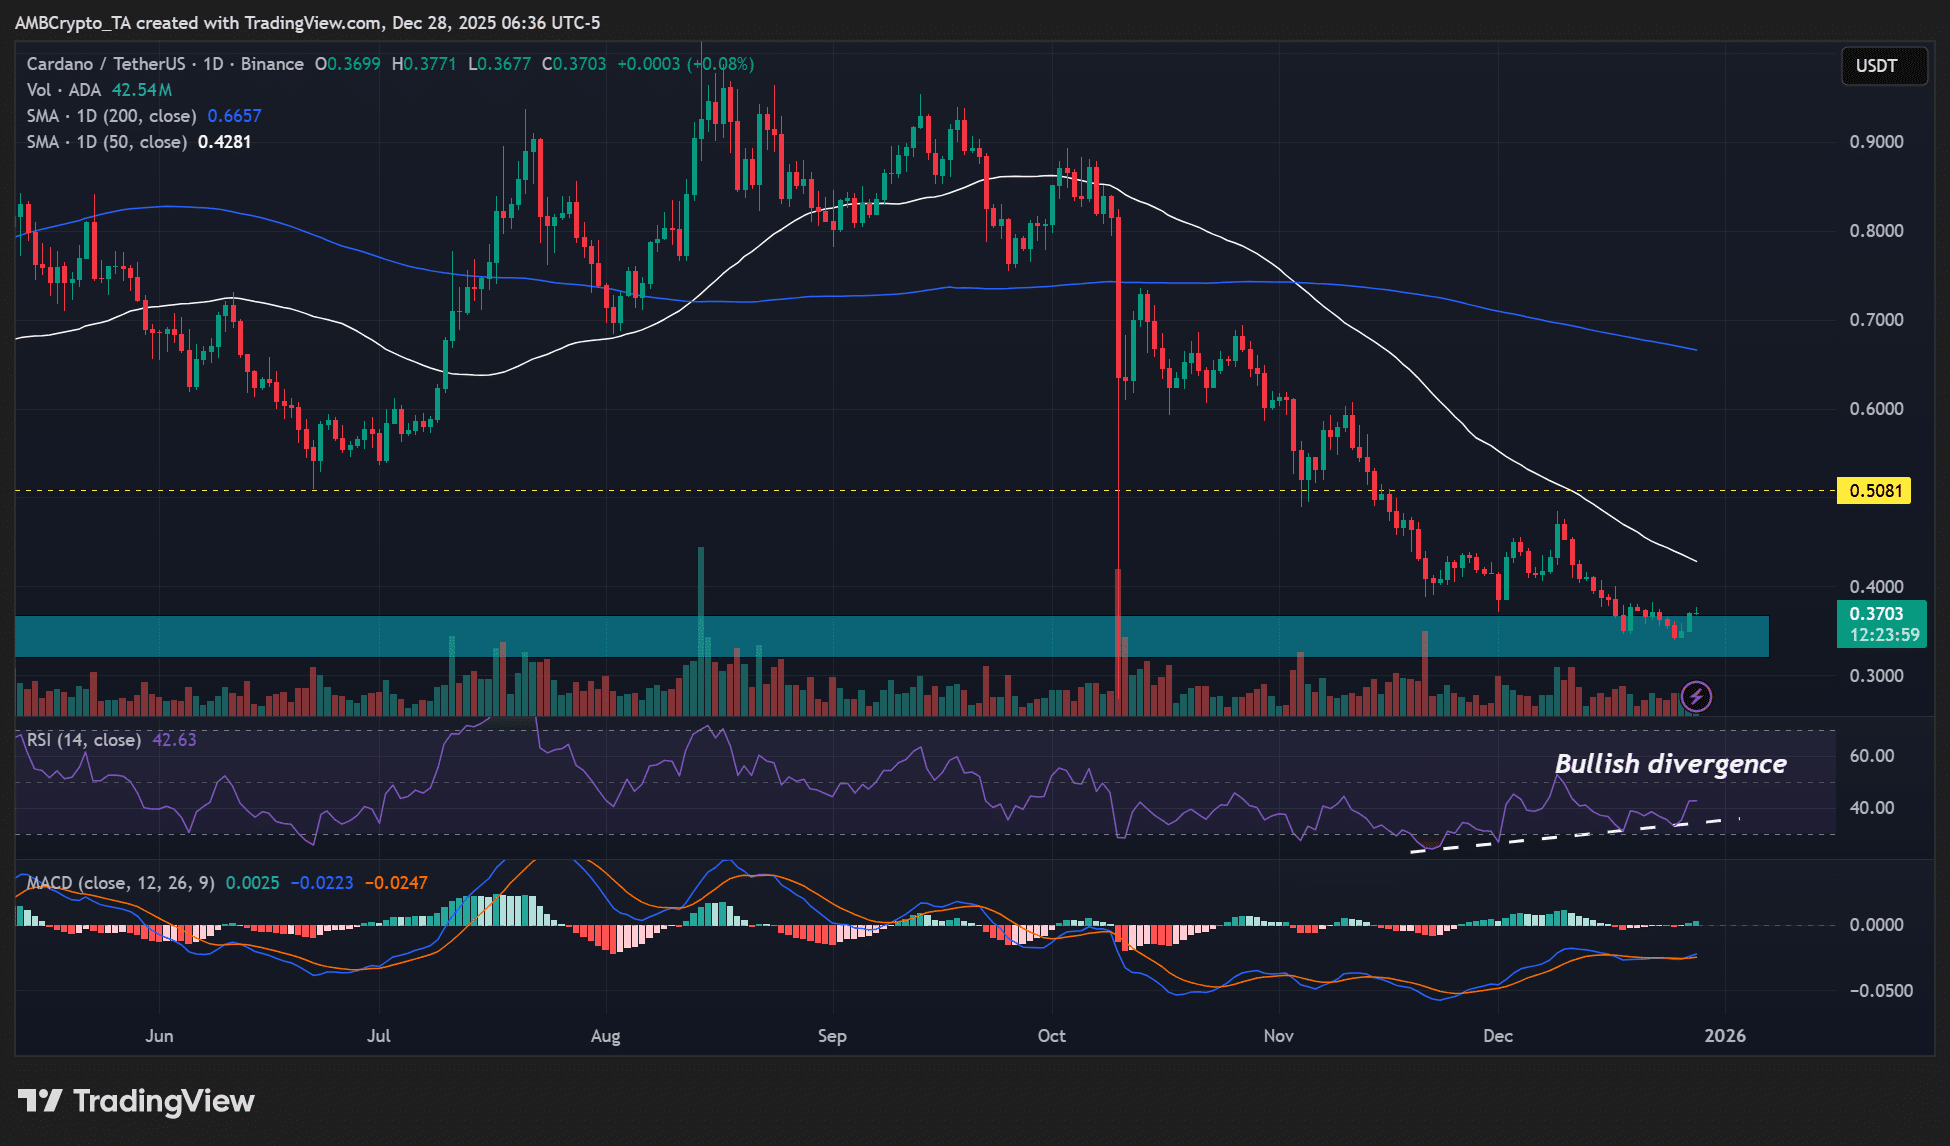Click the 2026 label on the time axis
This screenshot has width=1950, height=1146.
pos(1725,1037)
